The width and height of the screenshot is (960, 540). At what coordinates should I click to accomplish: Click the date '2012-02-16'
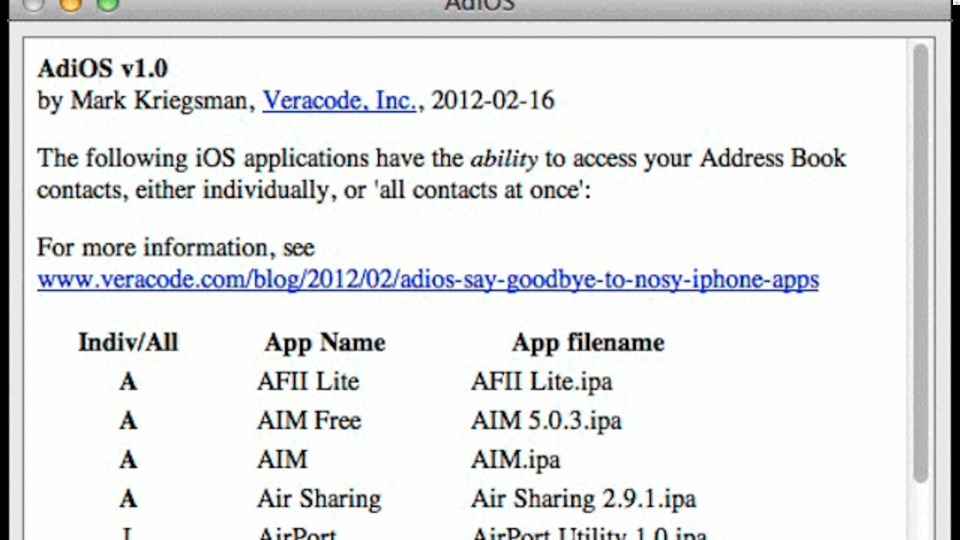click(493, 100)
